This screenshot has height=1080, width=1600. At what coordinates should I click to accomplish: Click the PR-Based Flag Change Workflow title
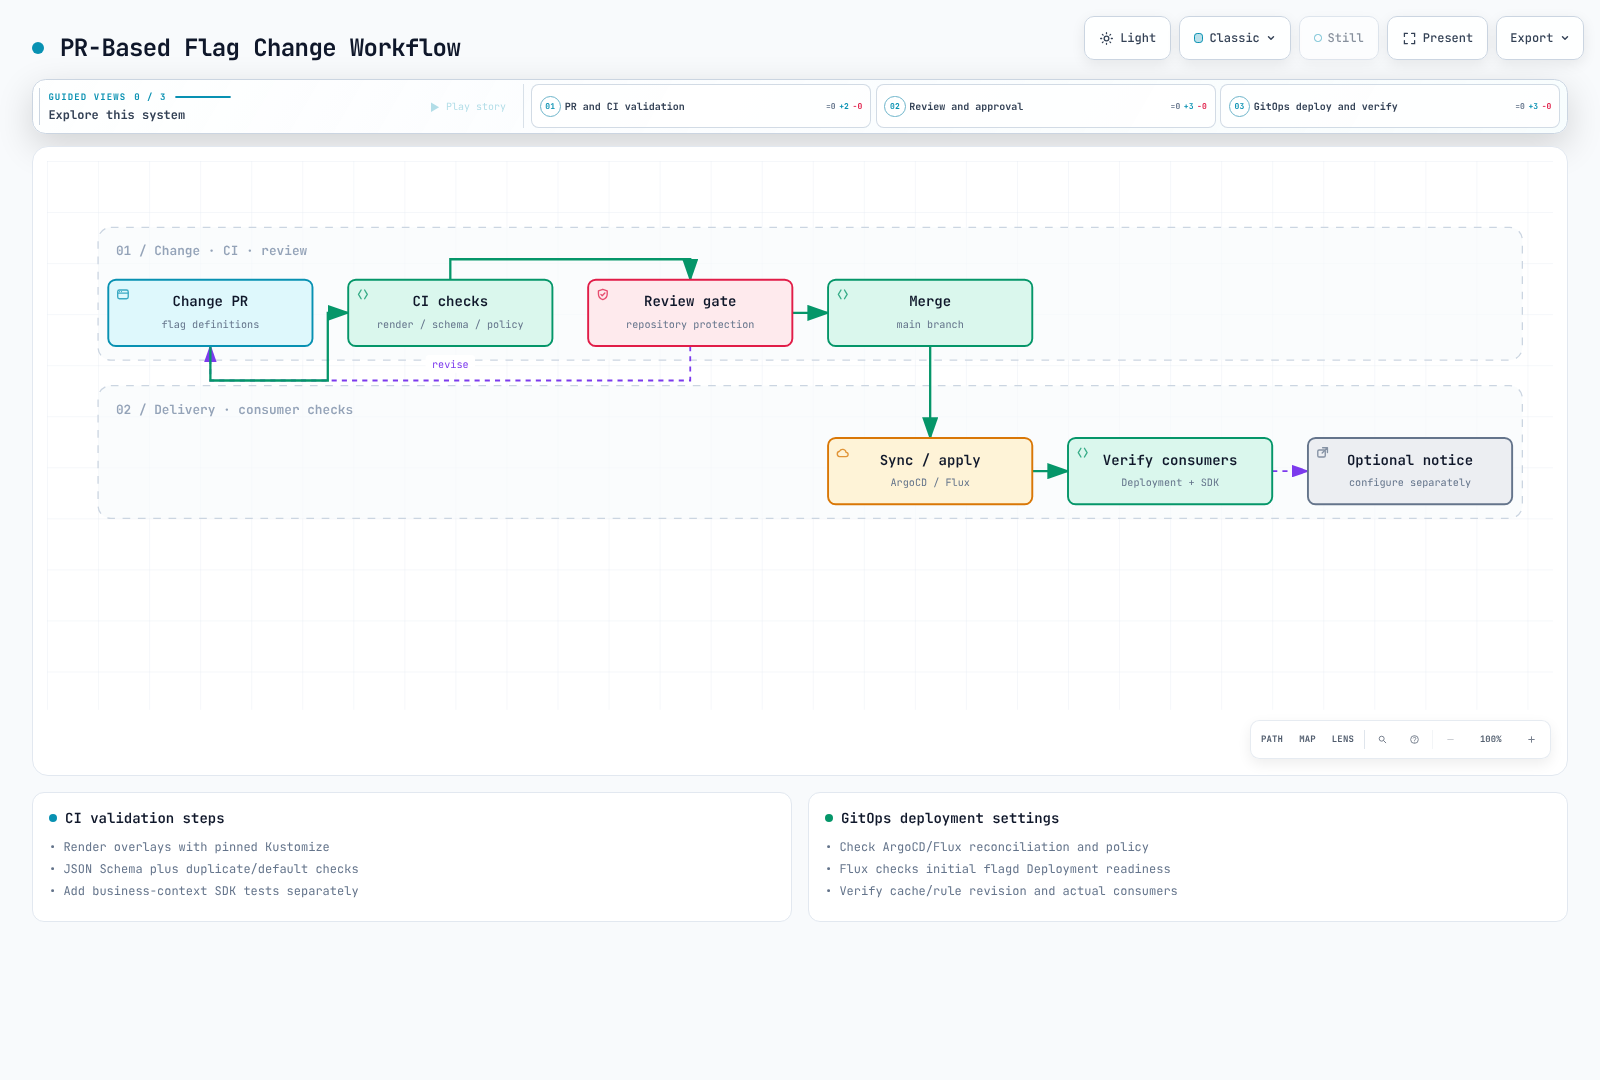point(260,48)
